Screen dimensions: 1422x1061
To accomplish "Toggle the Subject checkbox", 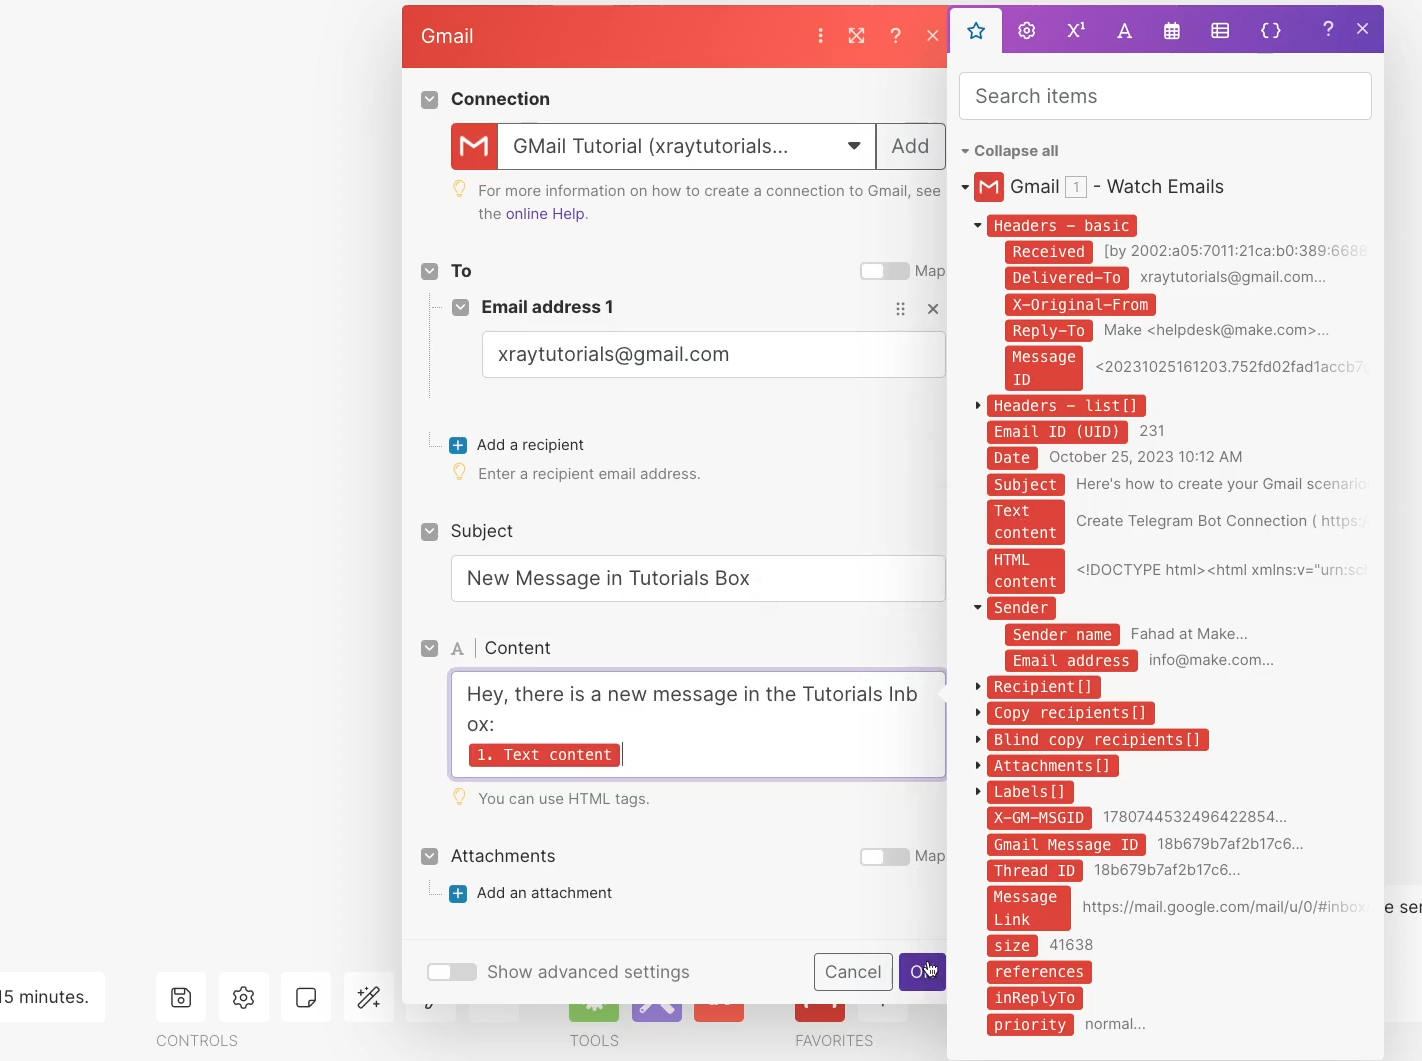I will [430, 531].
